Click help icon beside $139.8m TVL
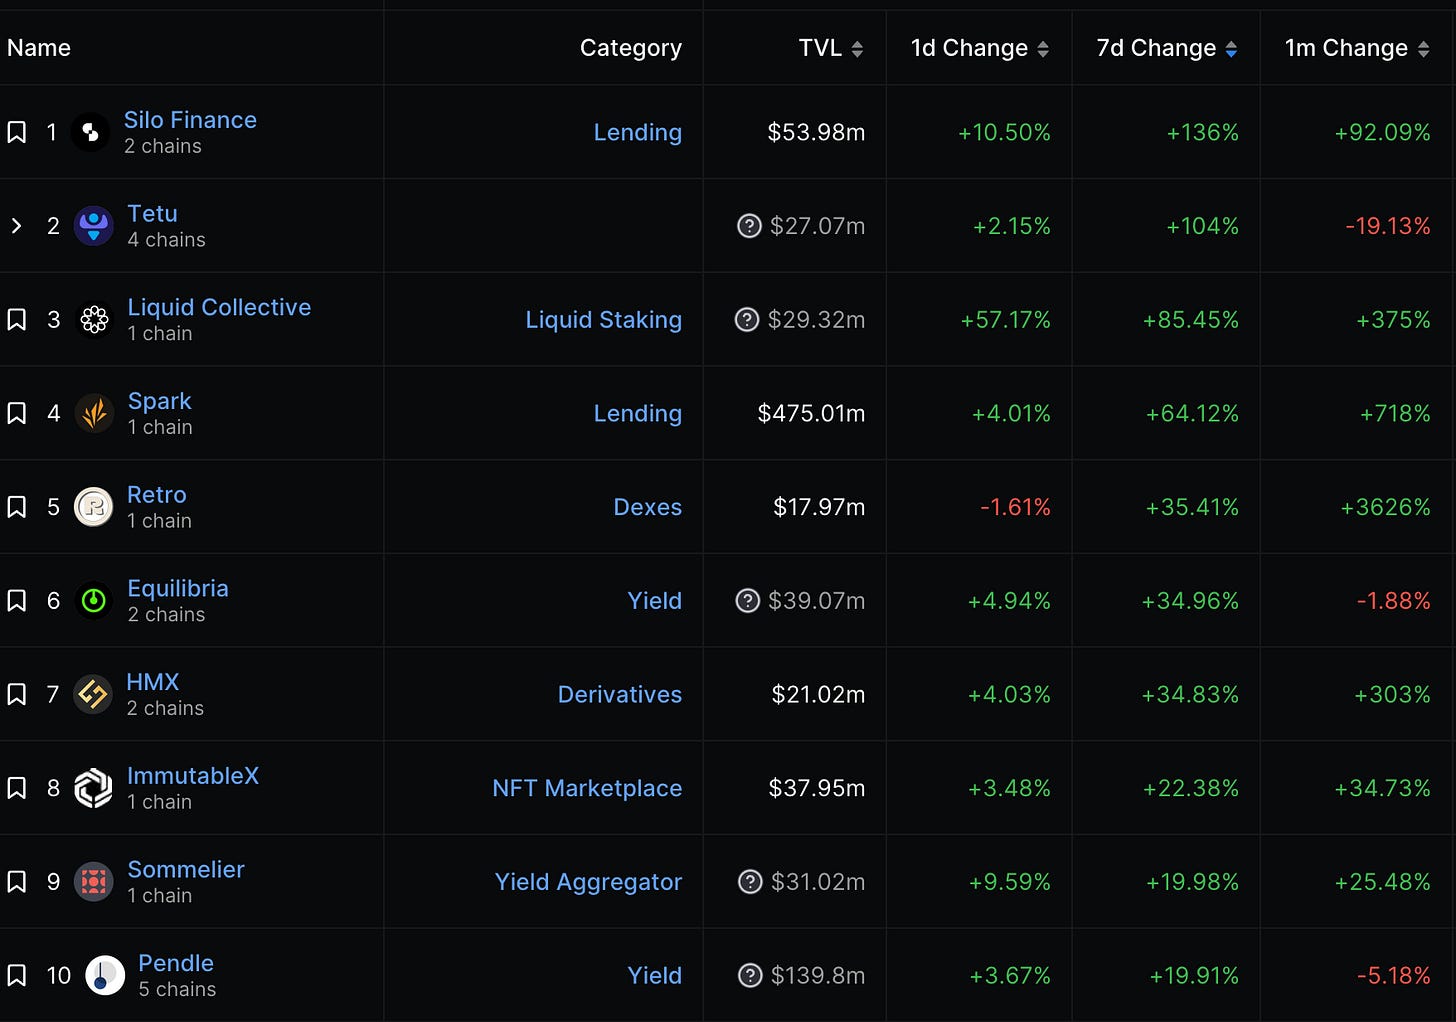1456x1022 pixels. [x=750, y=975]
